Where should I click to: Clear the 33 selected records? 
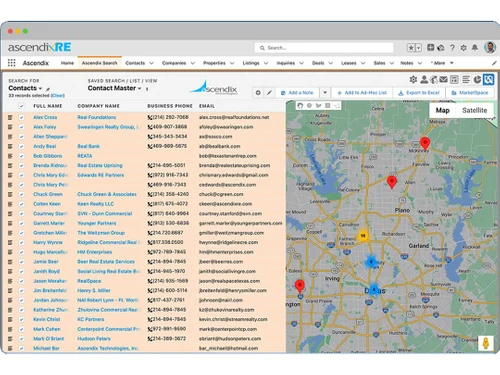[x=58, y=96]
